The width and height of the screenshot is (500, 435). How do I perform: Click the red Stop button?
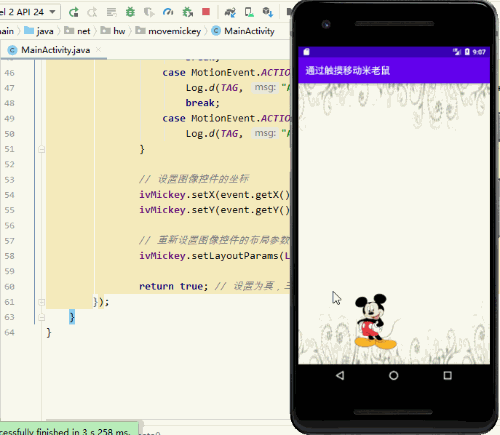(x=206, y=12)
